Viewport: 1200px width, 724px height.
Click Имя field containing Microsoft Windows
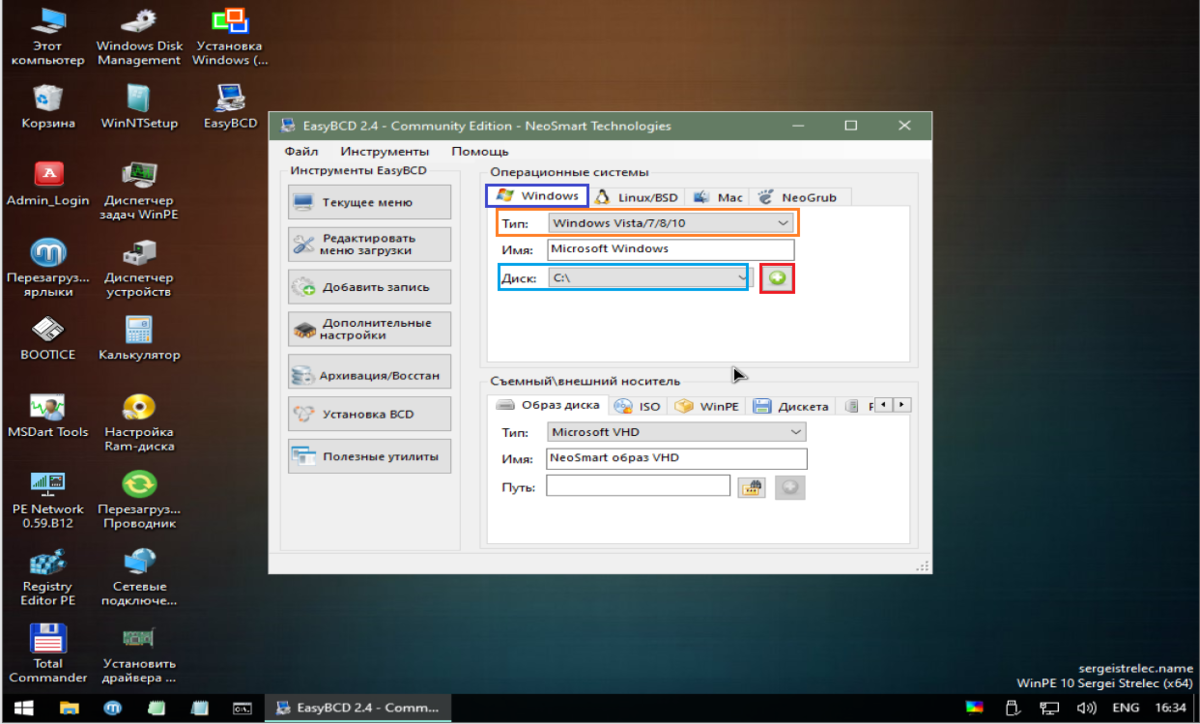pyautogui.click(x=671, y=249)
